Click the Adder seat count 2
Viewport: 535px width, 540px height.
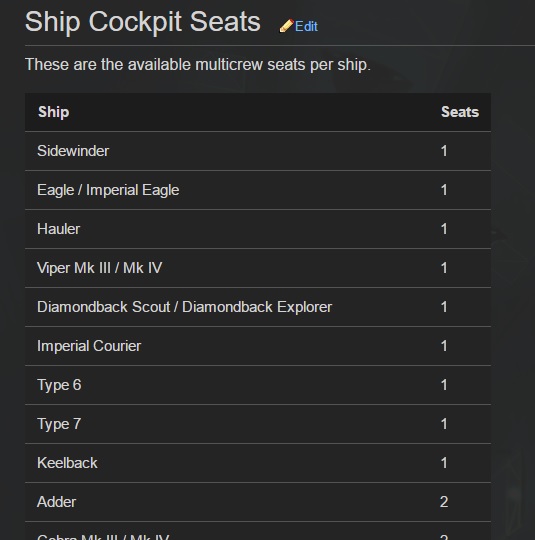tap(444, 502)
